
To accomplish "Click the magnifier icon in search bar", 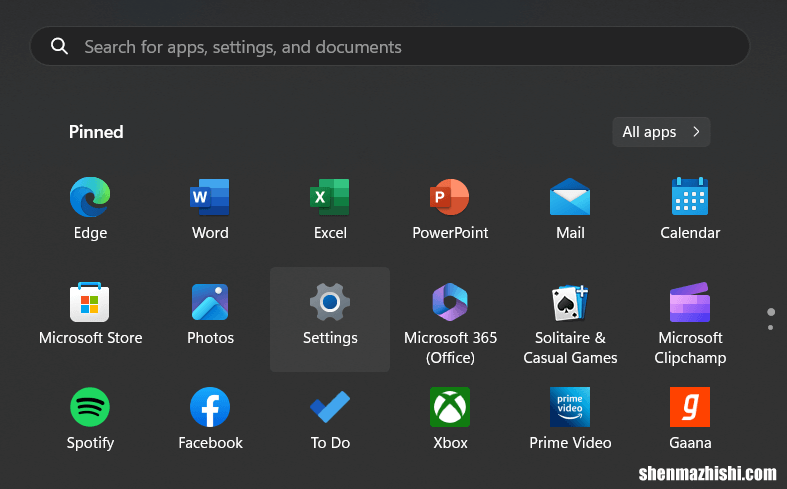I will 59,46.
